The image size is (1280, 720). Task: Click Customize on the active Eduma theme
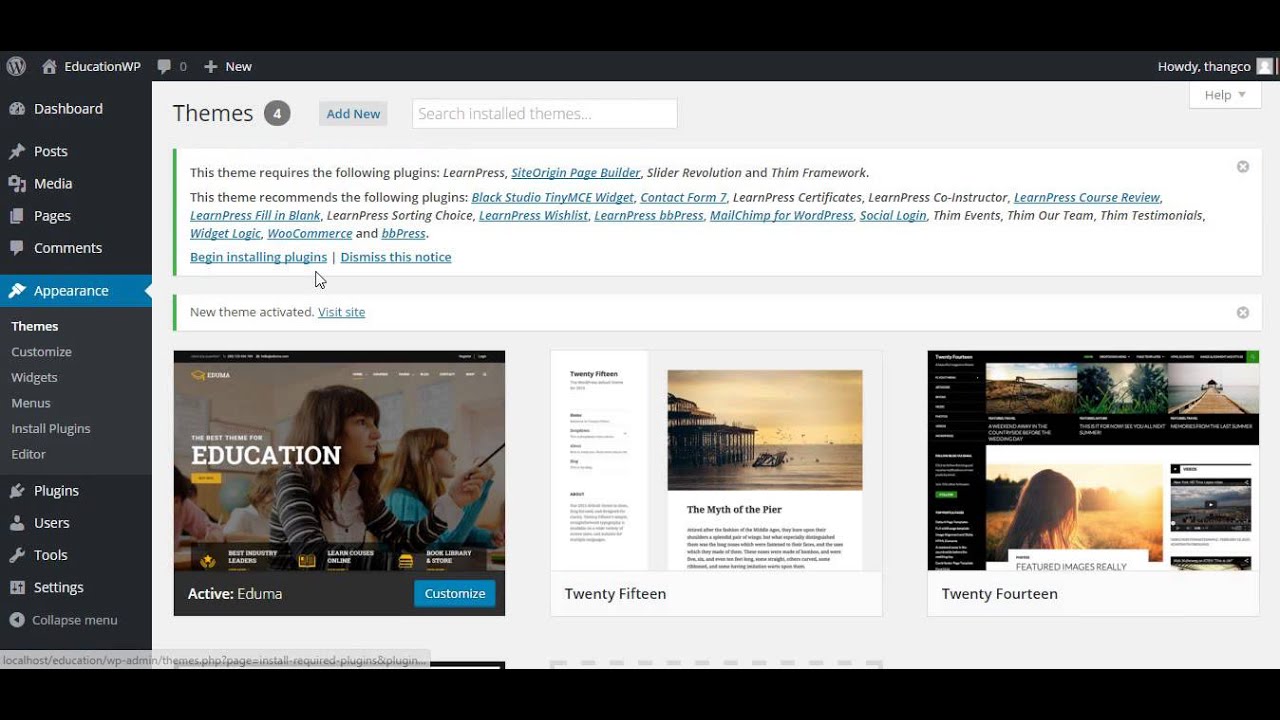click(455, 593)
